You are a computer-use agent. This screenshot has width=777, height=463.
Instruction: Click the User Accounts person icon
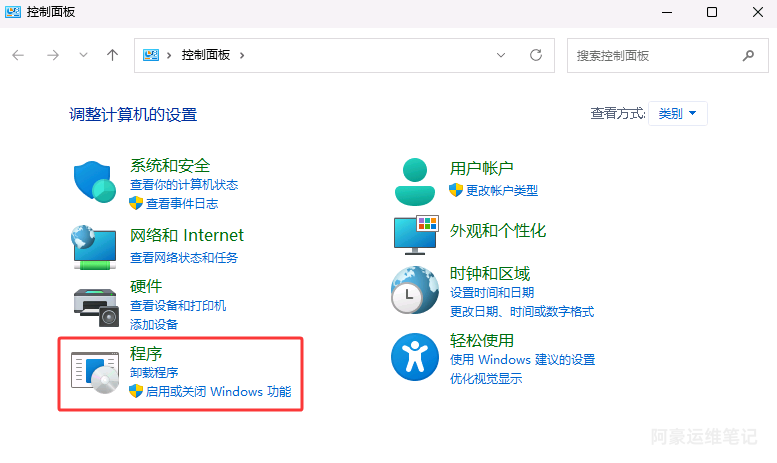click(x=415, y=181)
